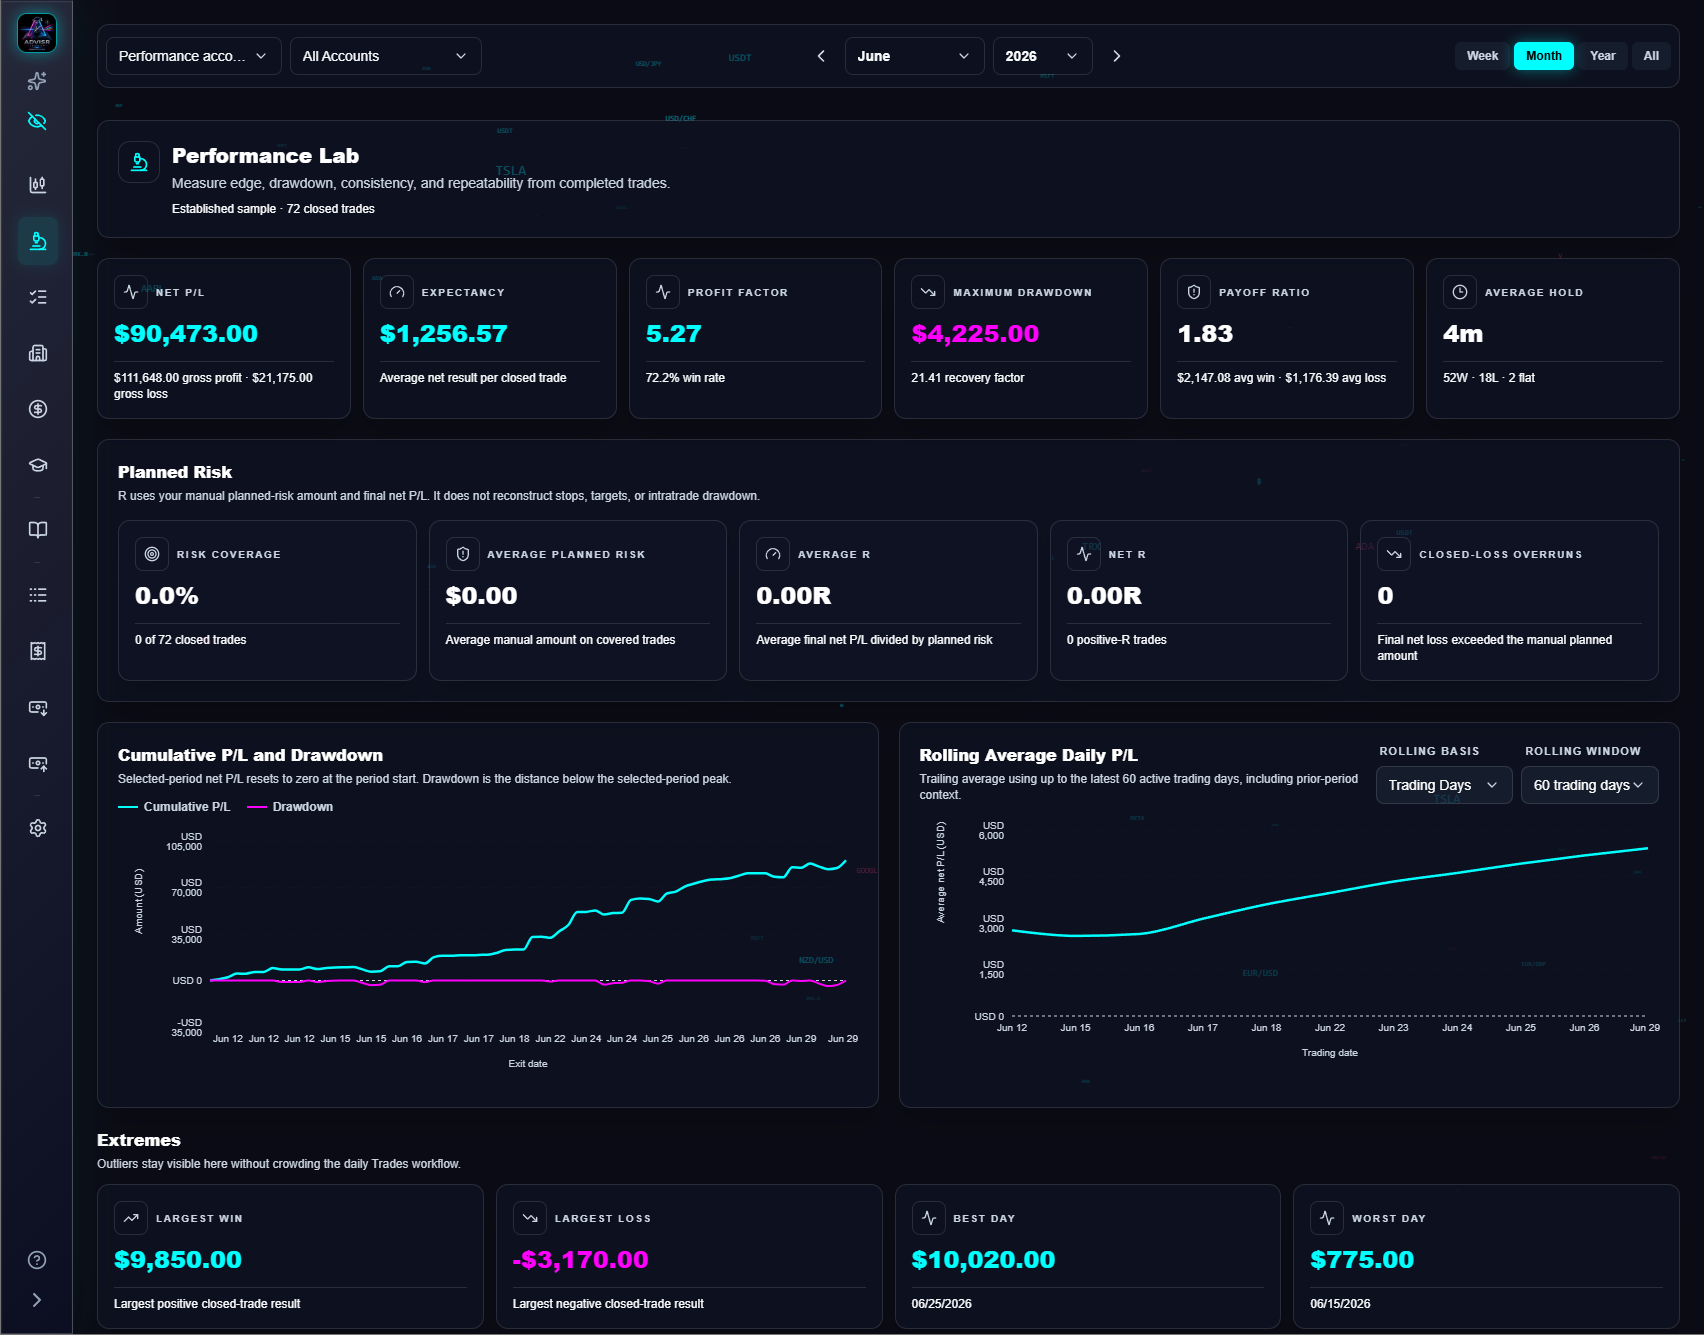Click the $4,225.00 Maximum Drawdown value
The width and height of the screenshot is (1704, 1335).
[975, 334]
